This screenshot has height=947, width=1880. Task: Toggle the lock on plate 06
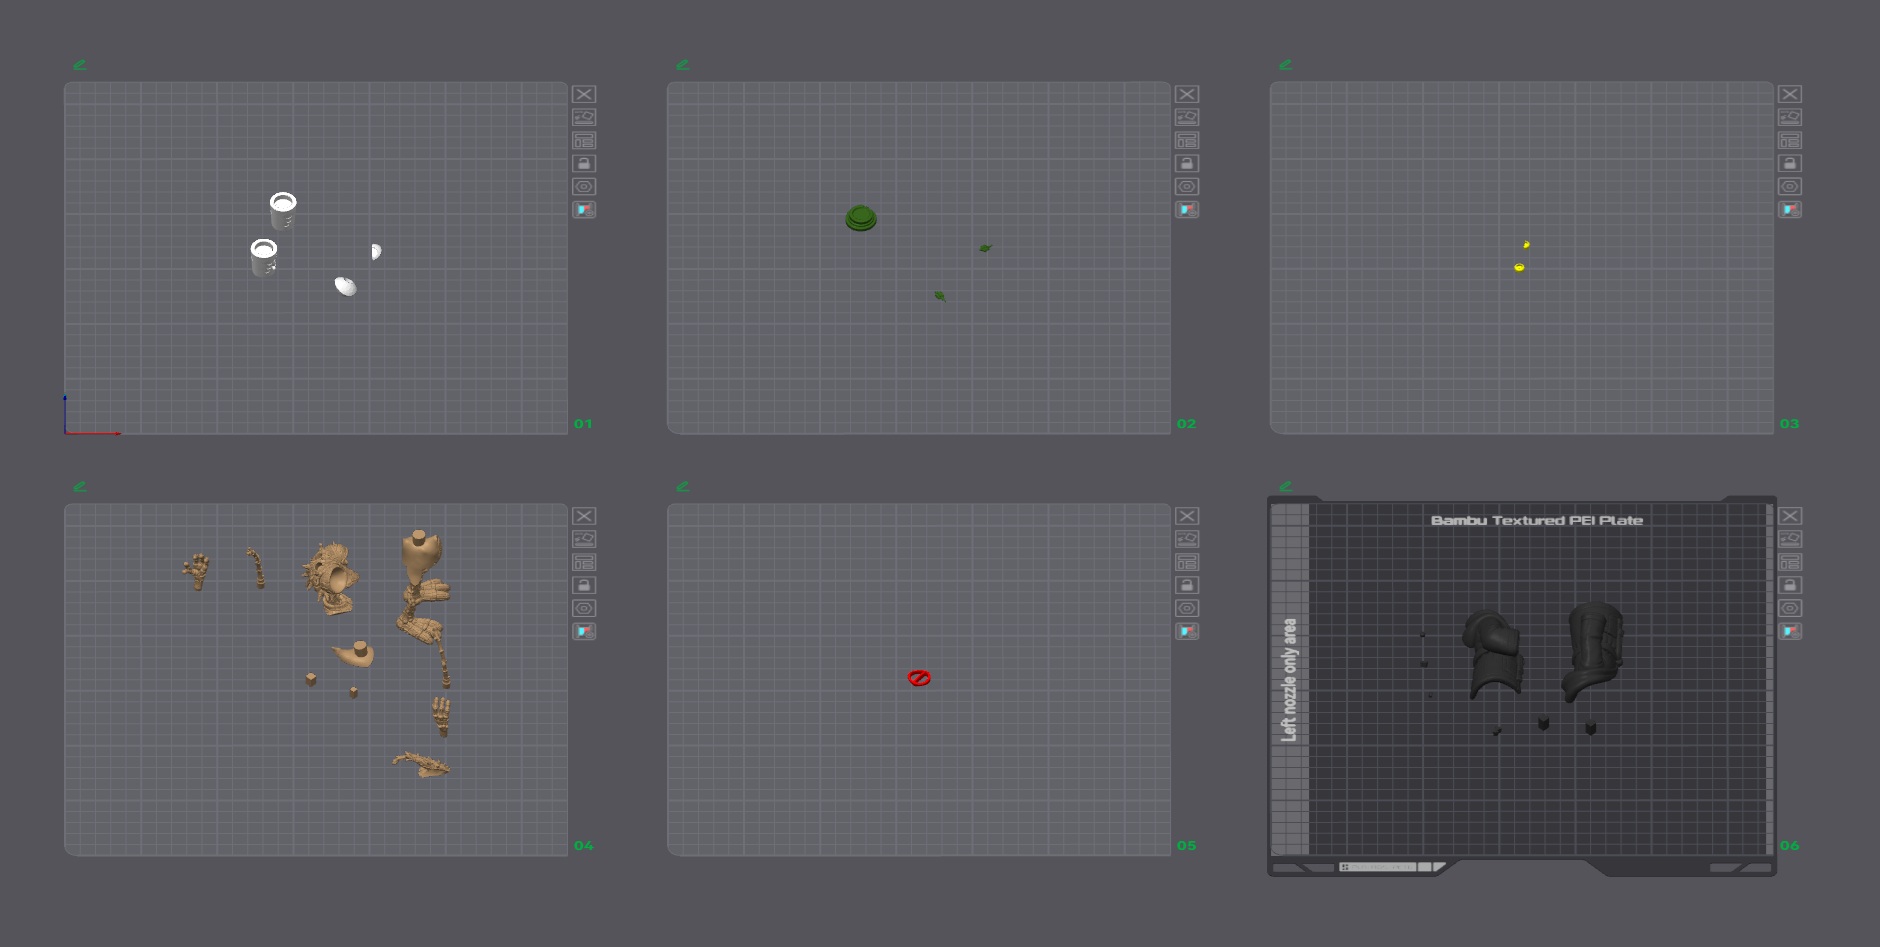coord(1790,585)
